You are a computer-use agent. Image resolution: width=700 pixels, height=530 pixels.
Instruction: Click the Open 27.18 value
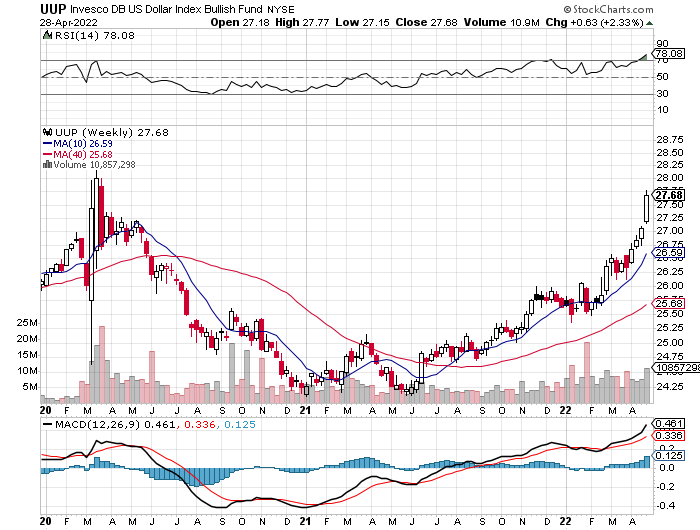[240, 22]
